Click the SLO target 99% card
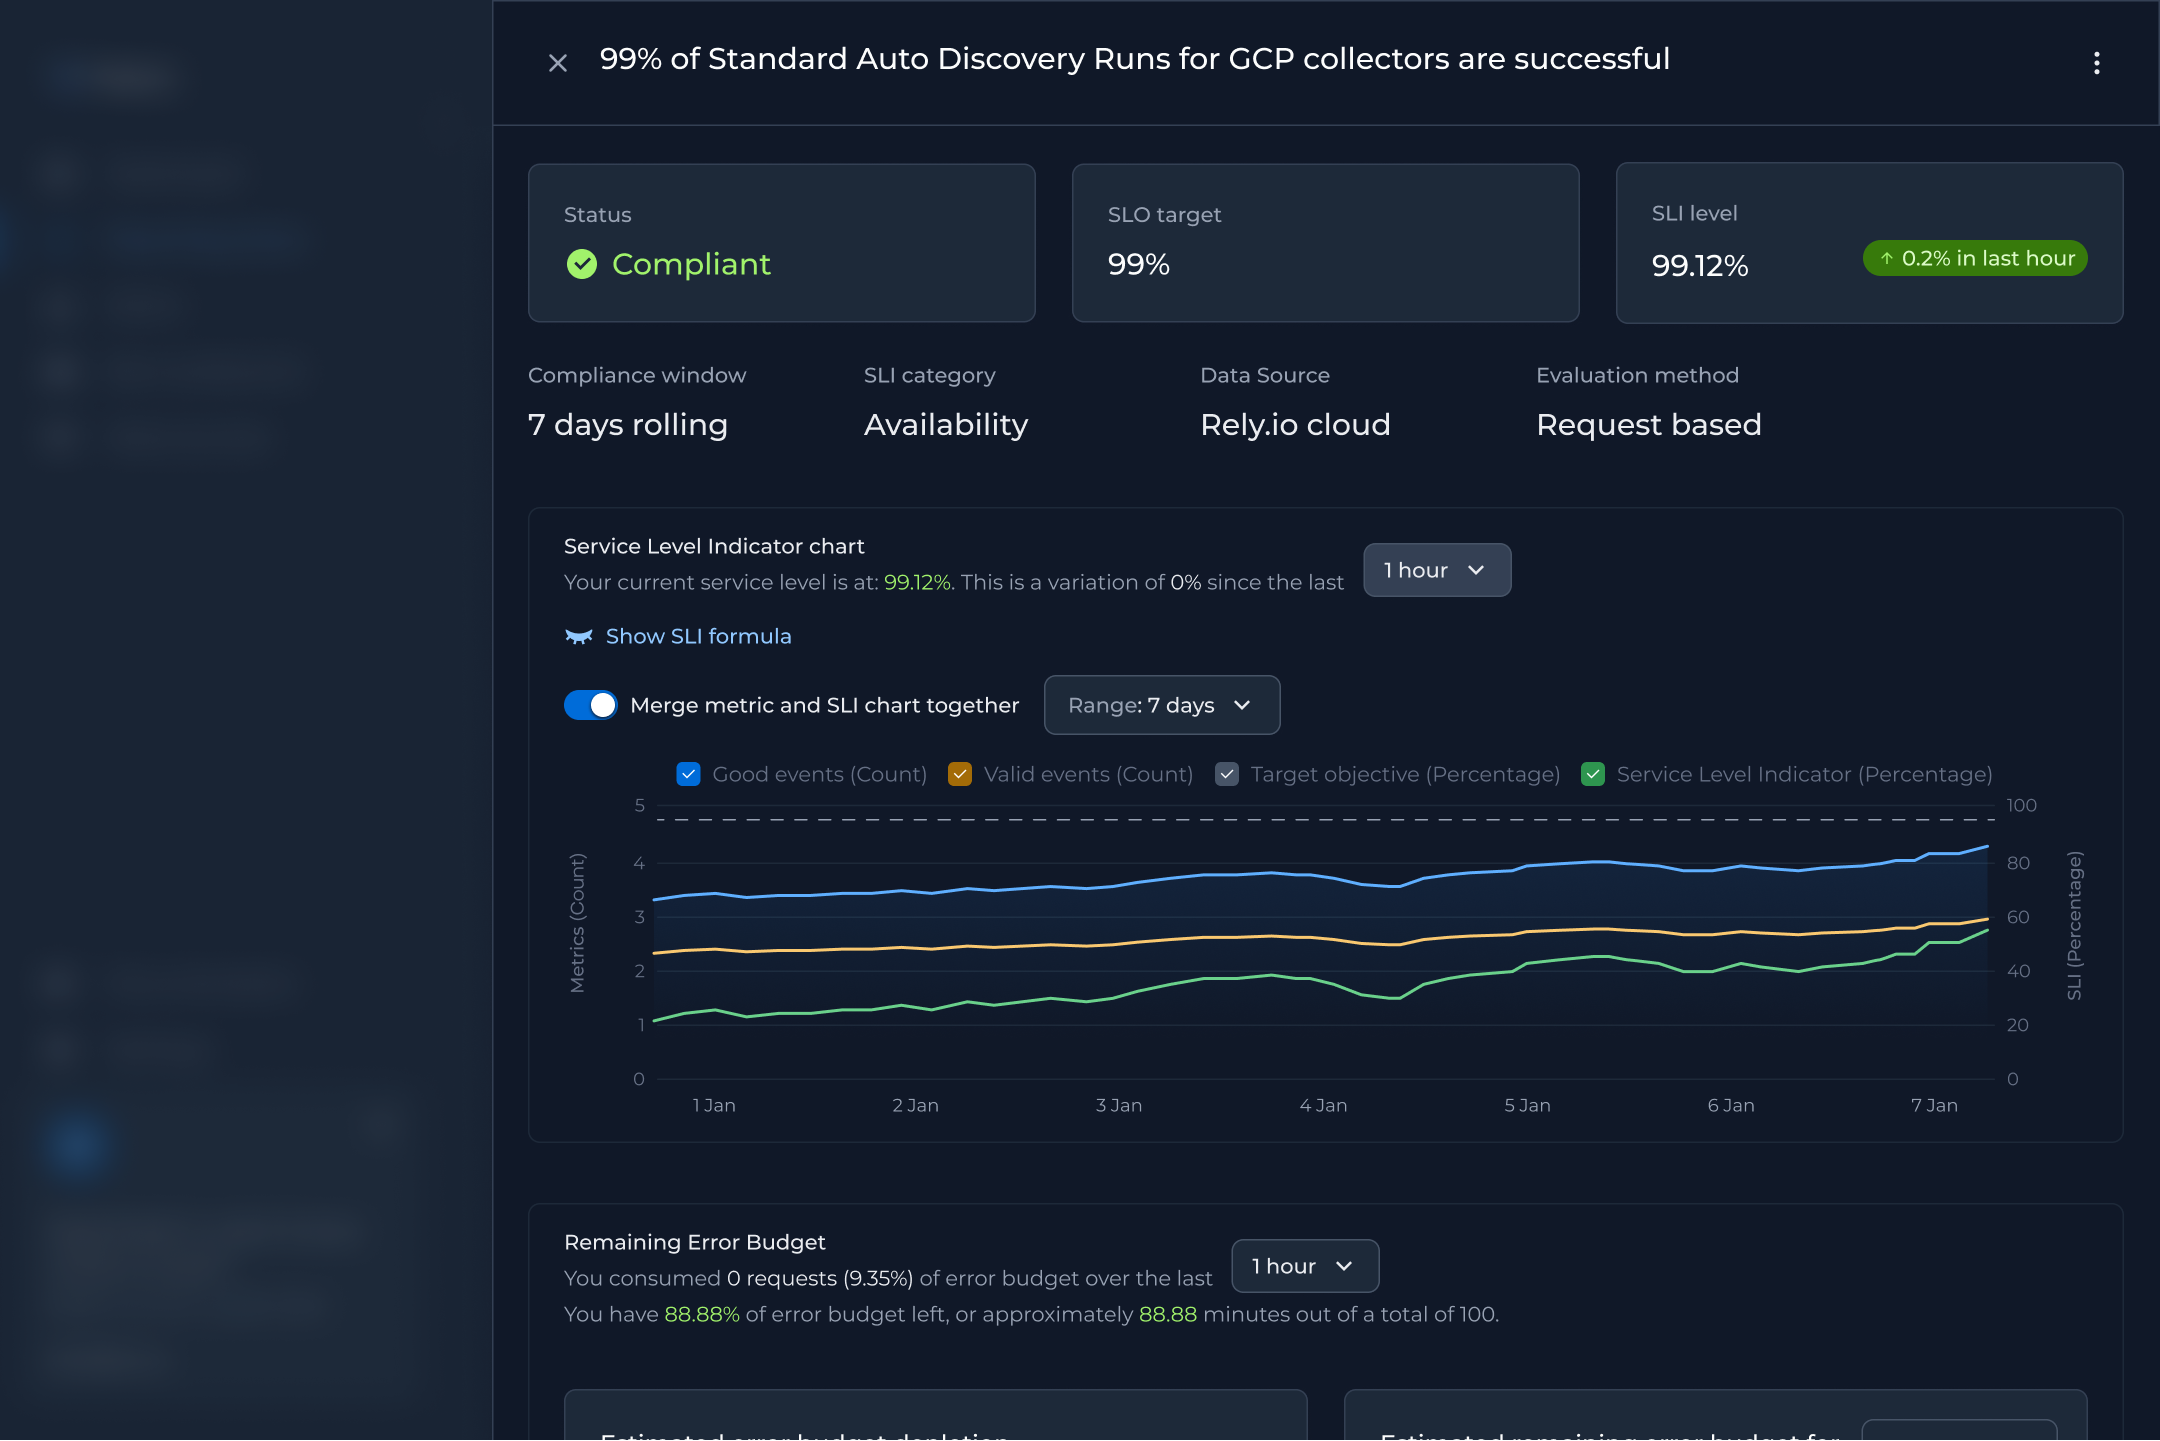The height and width of the screenshot is (1441, 2160). pyautogui.click(x=1325, y=243)
